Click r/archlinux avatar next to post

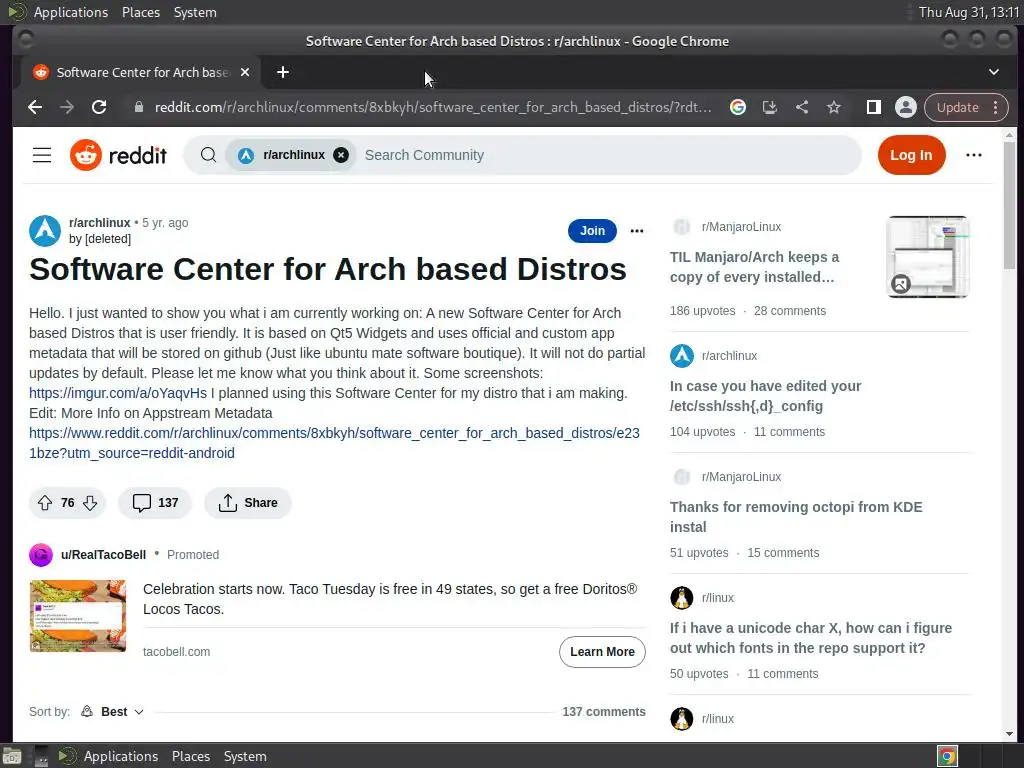point(45,231)
